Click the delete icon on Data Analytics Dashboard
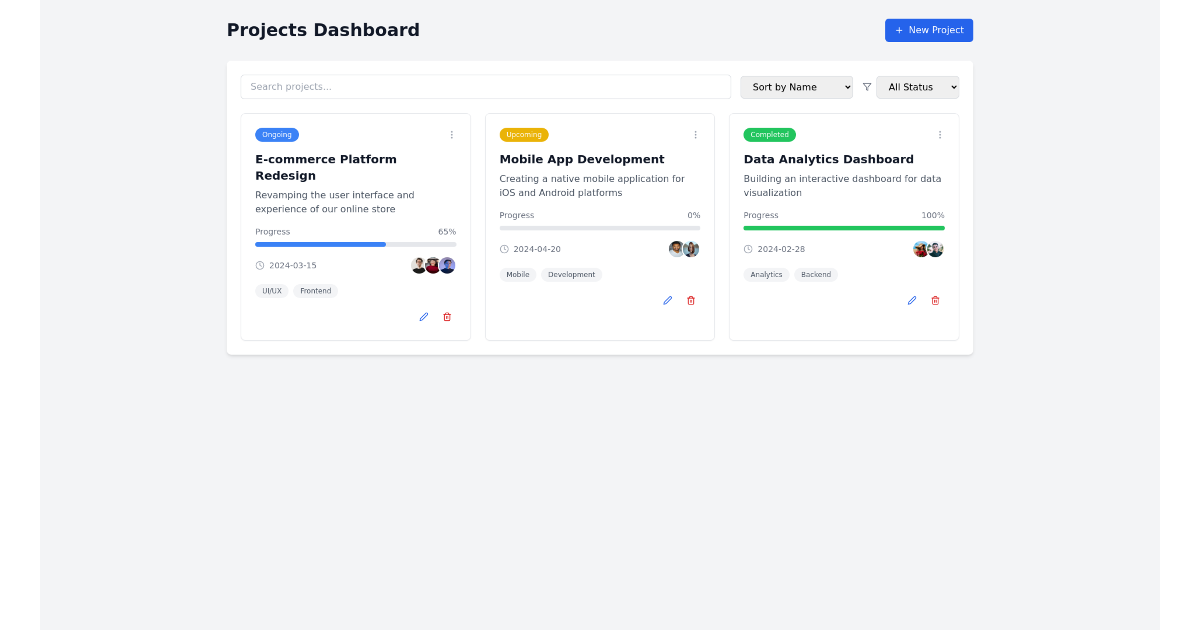The image size is (1200, 630). 935,300
